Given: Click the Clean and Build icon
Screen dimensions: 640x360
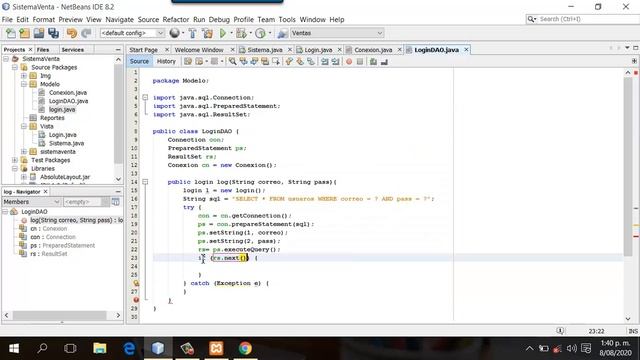Looking at the screenshot, I should [207, 33].
